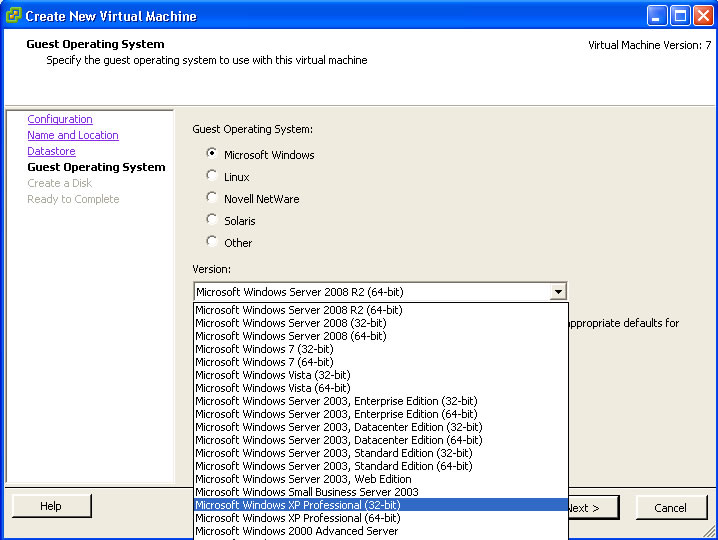
Task: Select Windows Small Business Server 2003
Action: [381, 492]
